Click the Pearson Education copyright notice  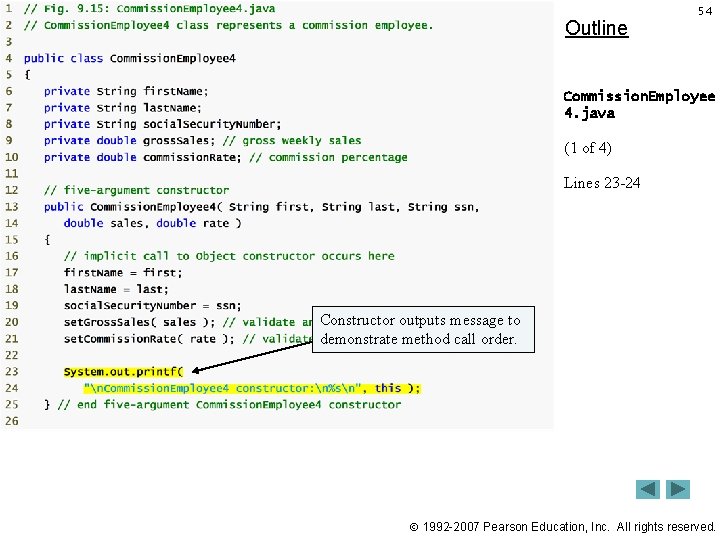(x=562, y=527)
